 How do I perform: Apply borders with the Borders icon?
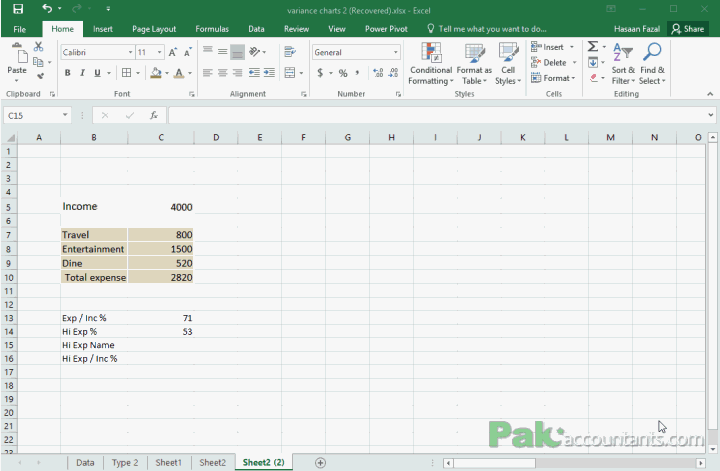[126, 73]
